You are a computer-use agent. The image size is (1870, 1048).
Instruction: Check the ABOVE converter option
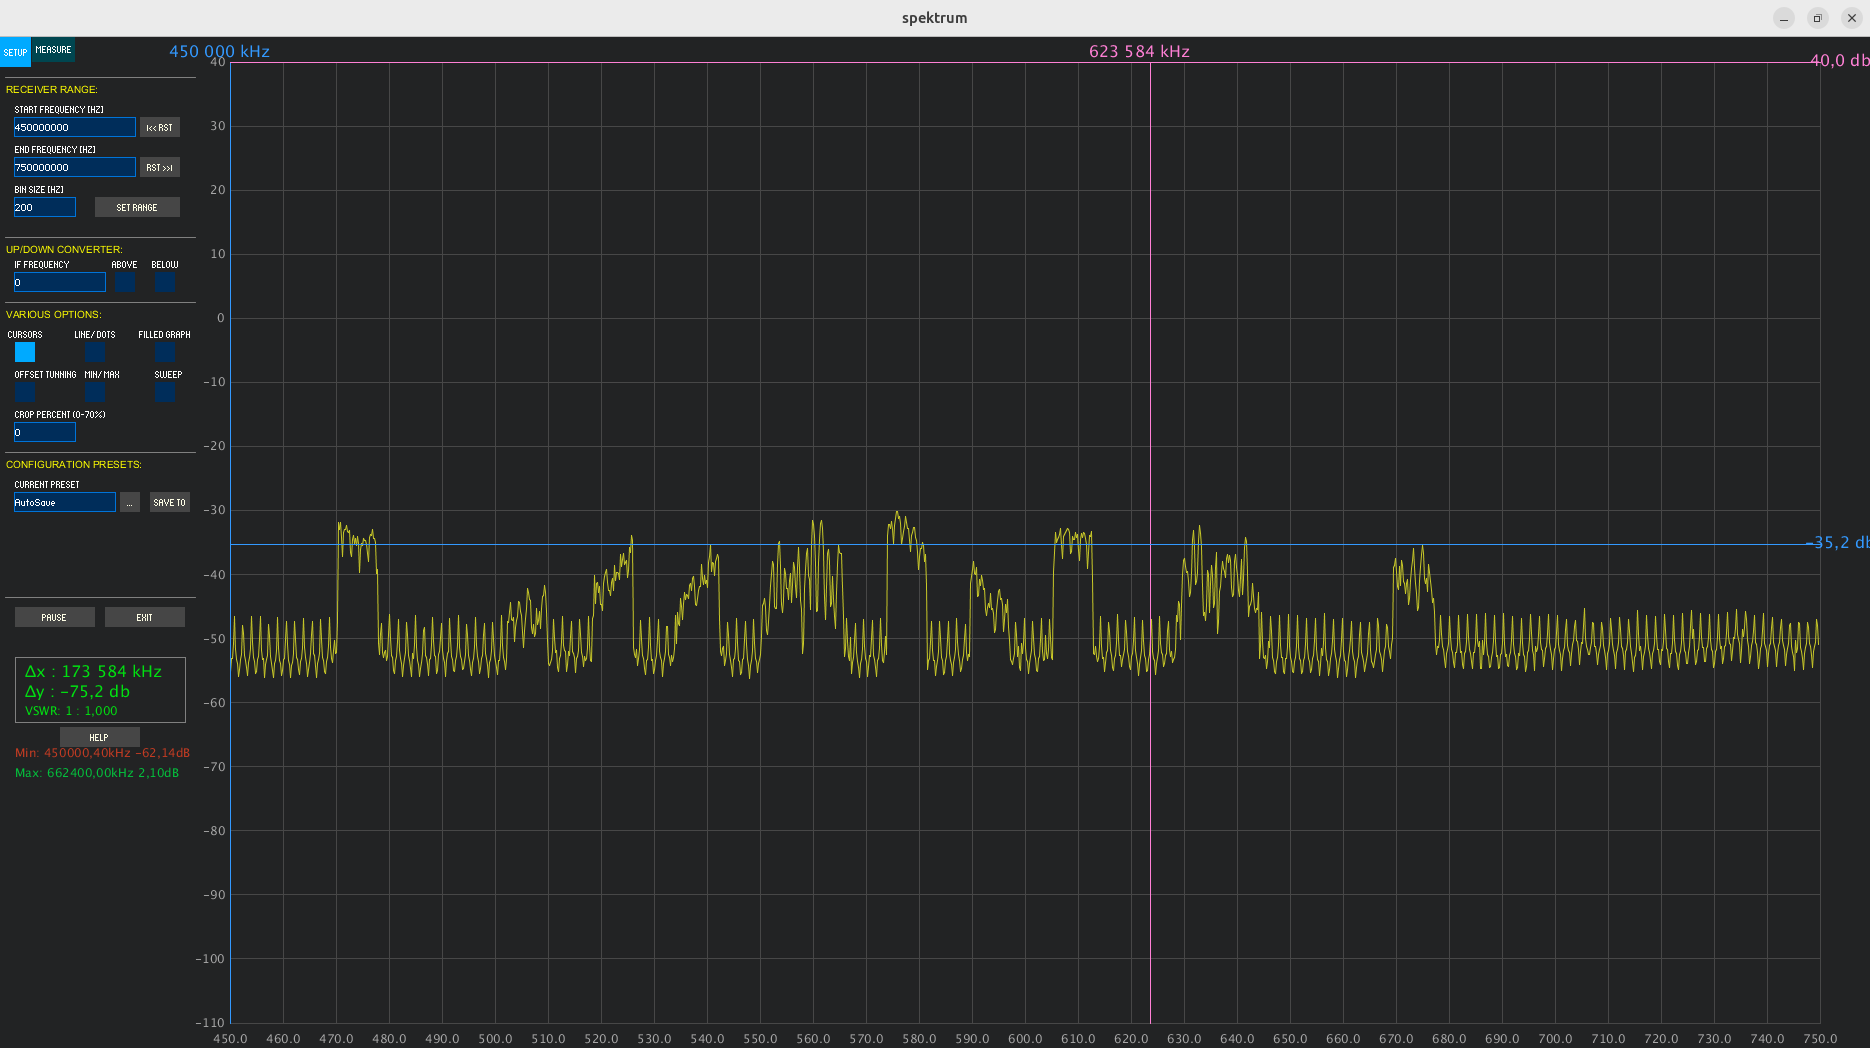(x=125, y=282)
